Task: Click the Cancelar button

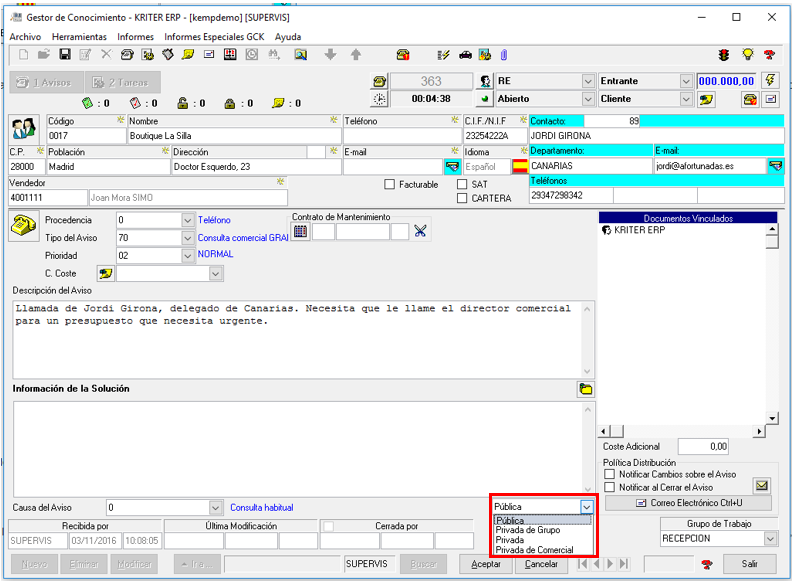Action: [541, 564]
